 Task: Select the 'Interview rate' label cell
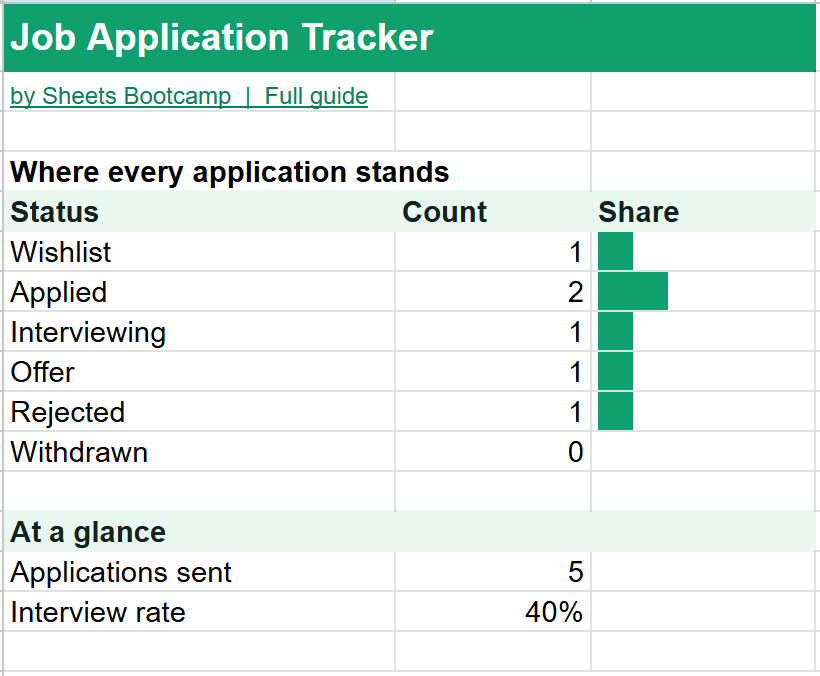tap(199, 612)
